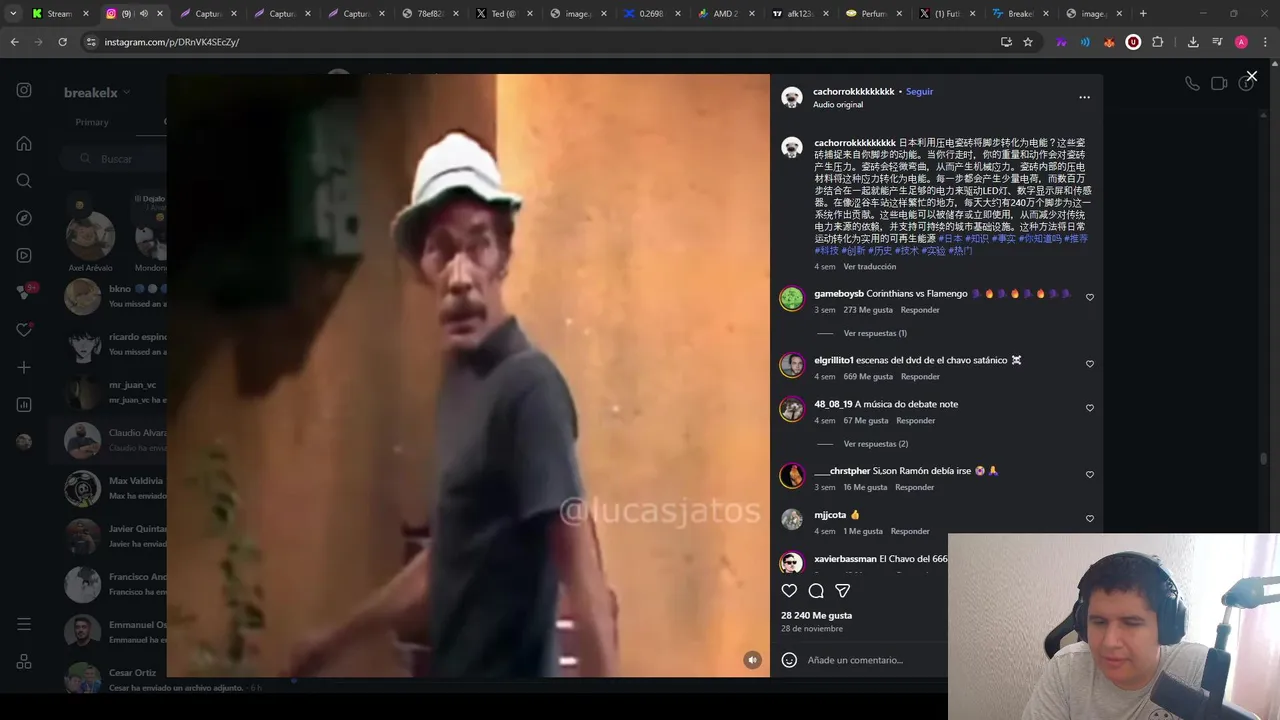
Task: Open hamburger More menu in sidebar
Action: pyautogui.click(x=24, y=624)
